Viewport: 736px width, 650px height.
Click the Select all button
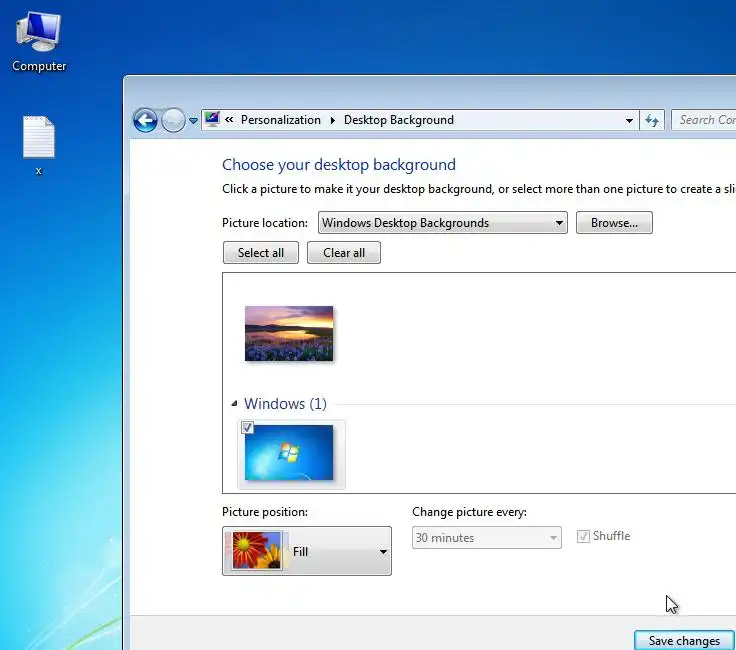[261, 252]
